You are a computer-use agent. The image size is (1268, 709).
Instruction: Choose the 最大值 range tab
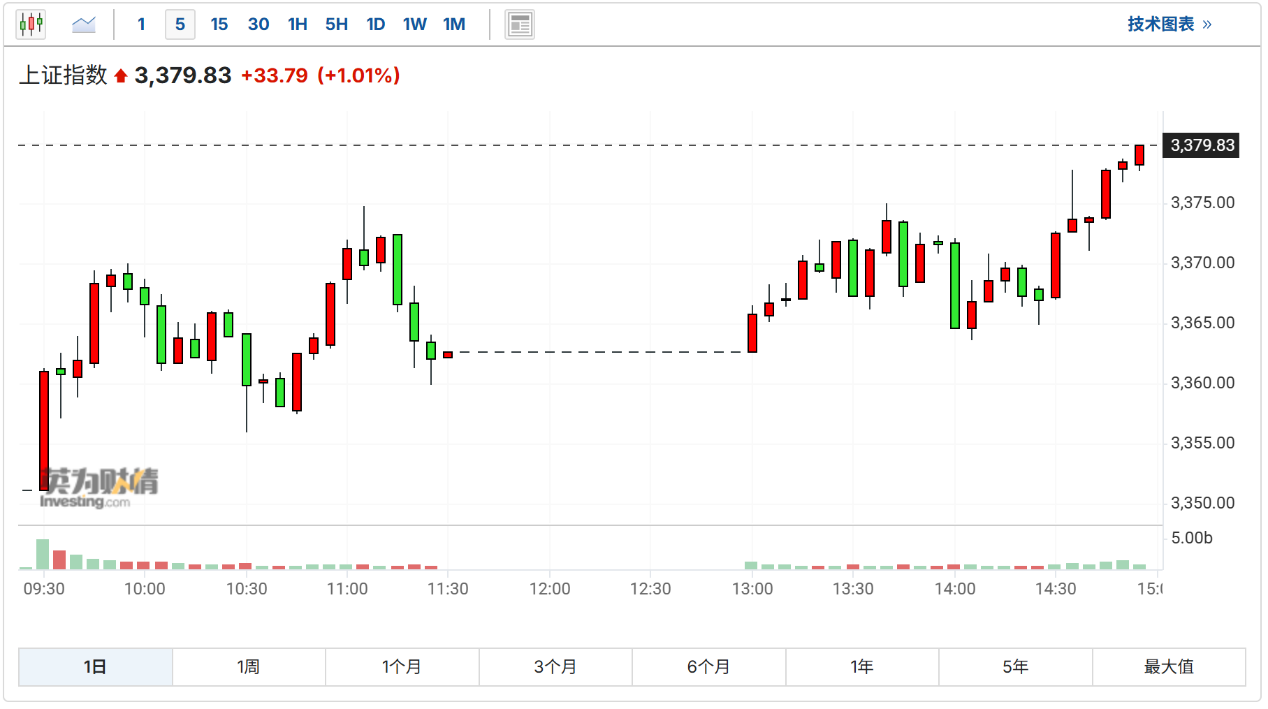tap(1169, 667)
